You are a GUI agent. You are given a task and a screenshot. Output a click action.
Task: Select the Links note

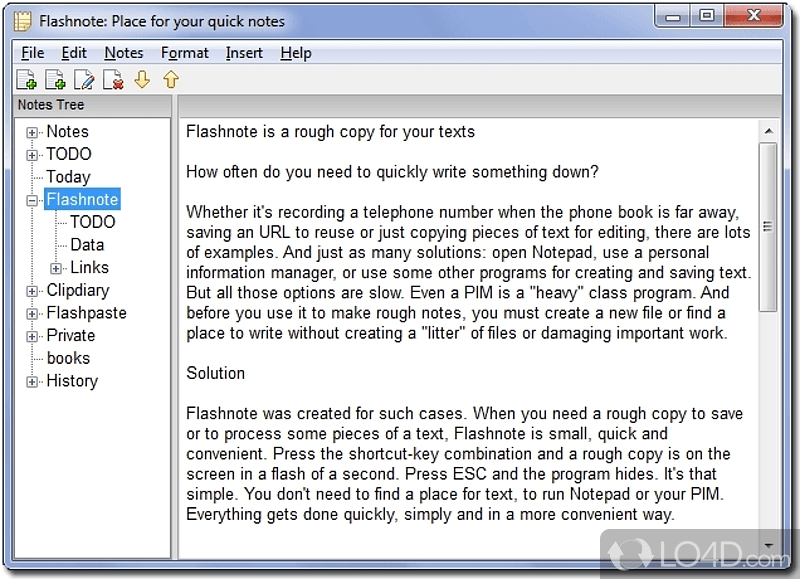tap(89, 267)
